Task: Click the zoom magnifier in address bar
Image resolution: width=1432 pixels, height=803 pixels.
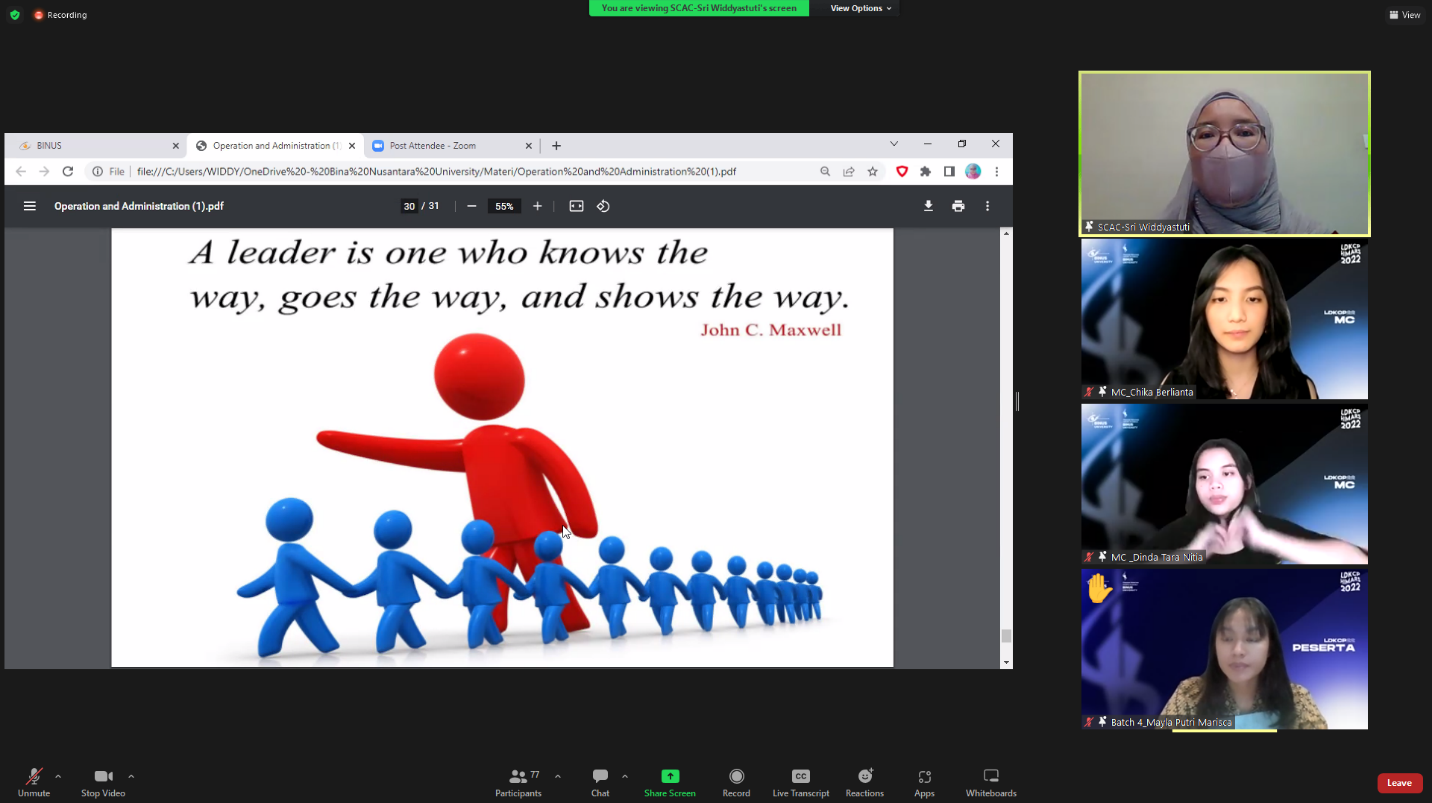Action: click(x=825, y=172)
